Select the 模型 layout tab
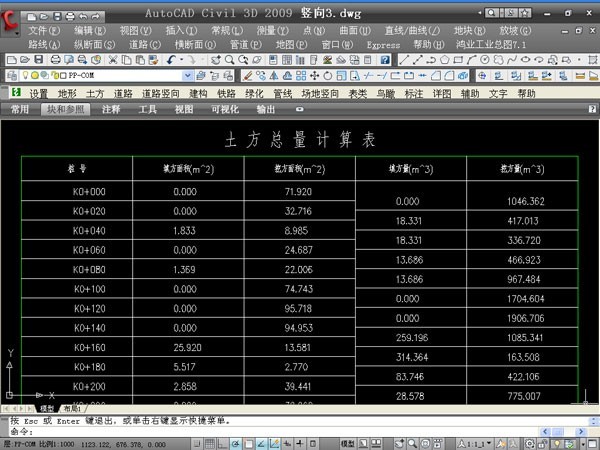 pos(47,409)
